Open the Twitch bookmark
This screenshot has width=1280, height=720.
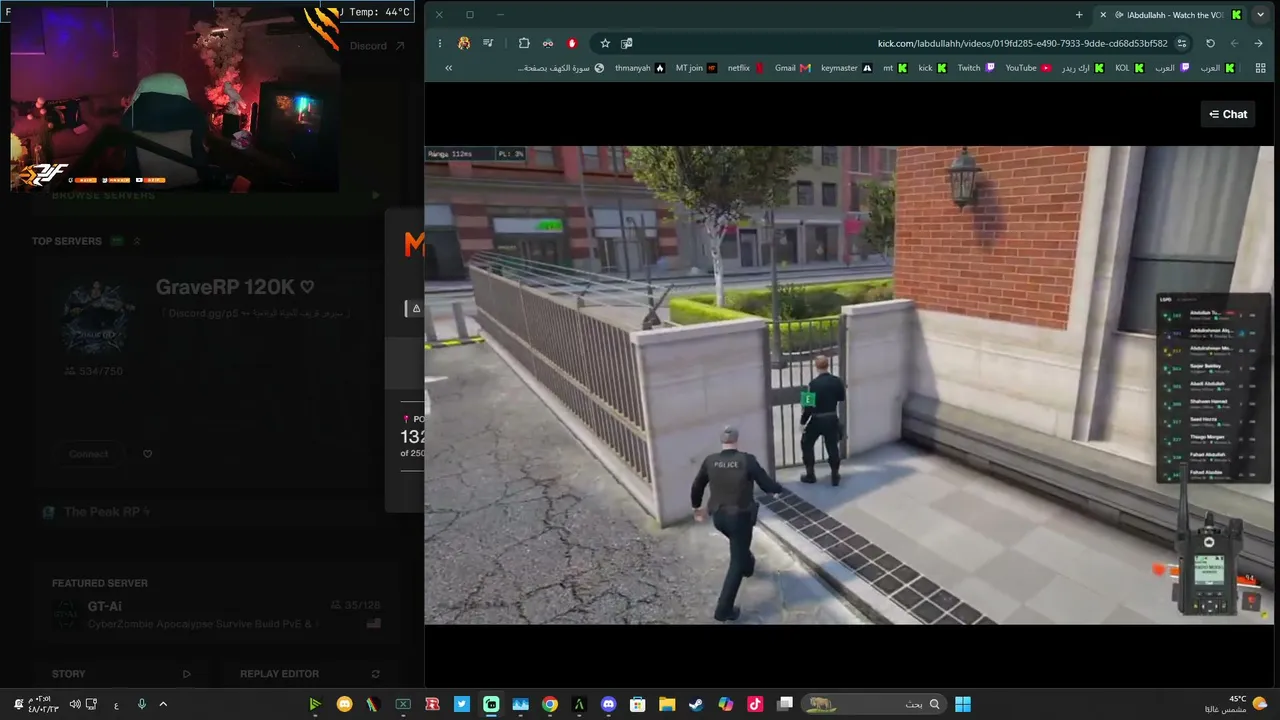[976, 68]
